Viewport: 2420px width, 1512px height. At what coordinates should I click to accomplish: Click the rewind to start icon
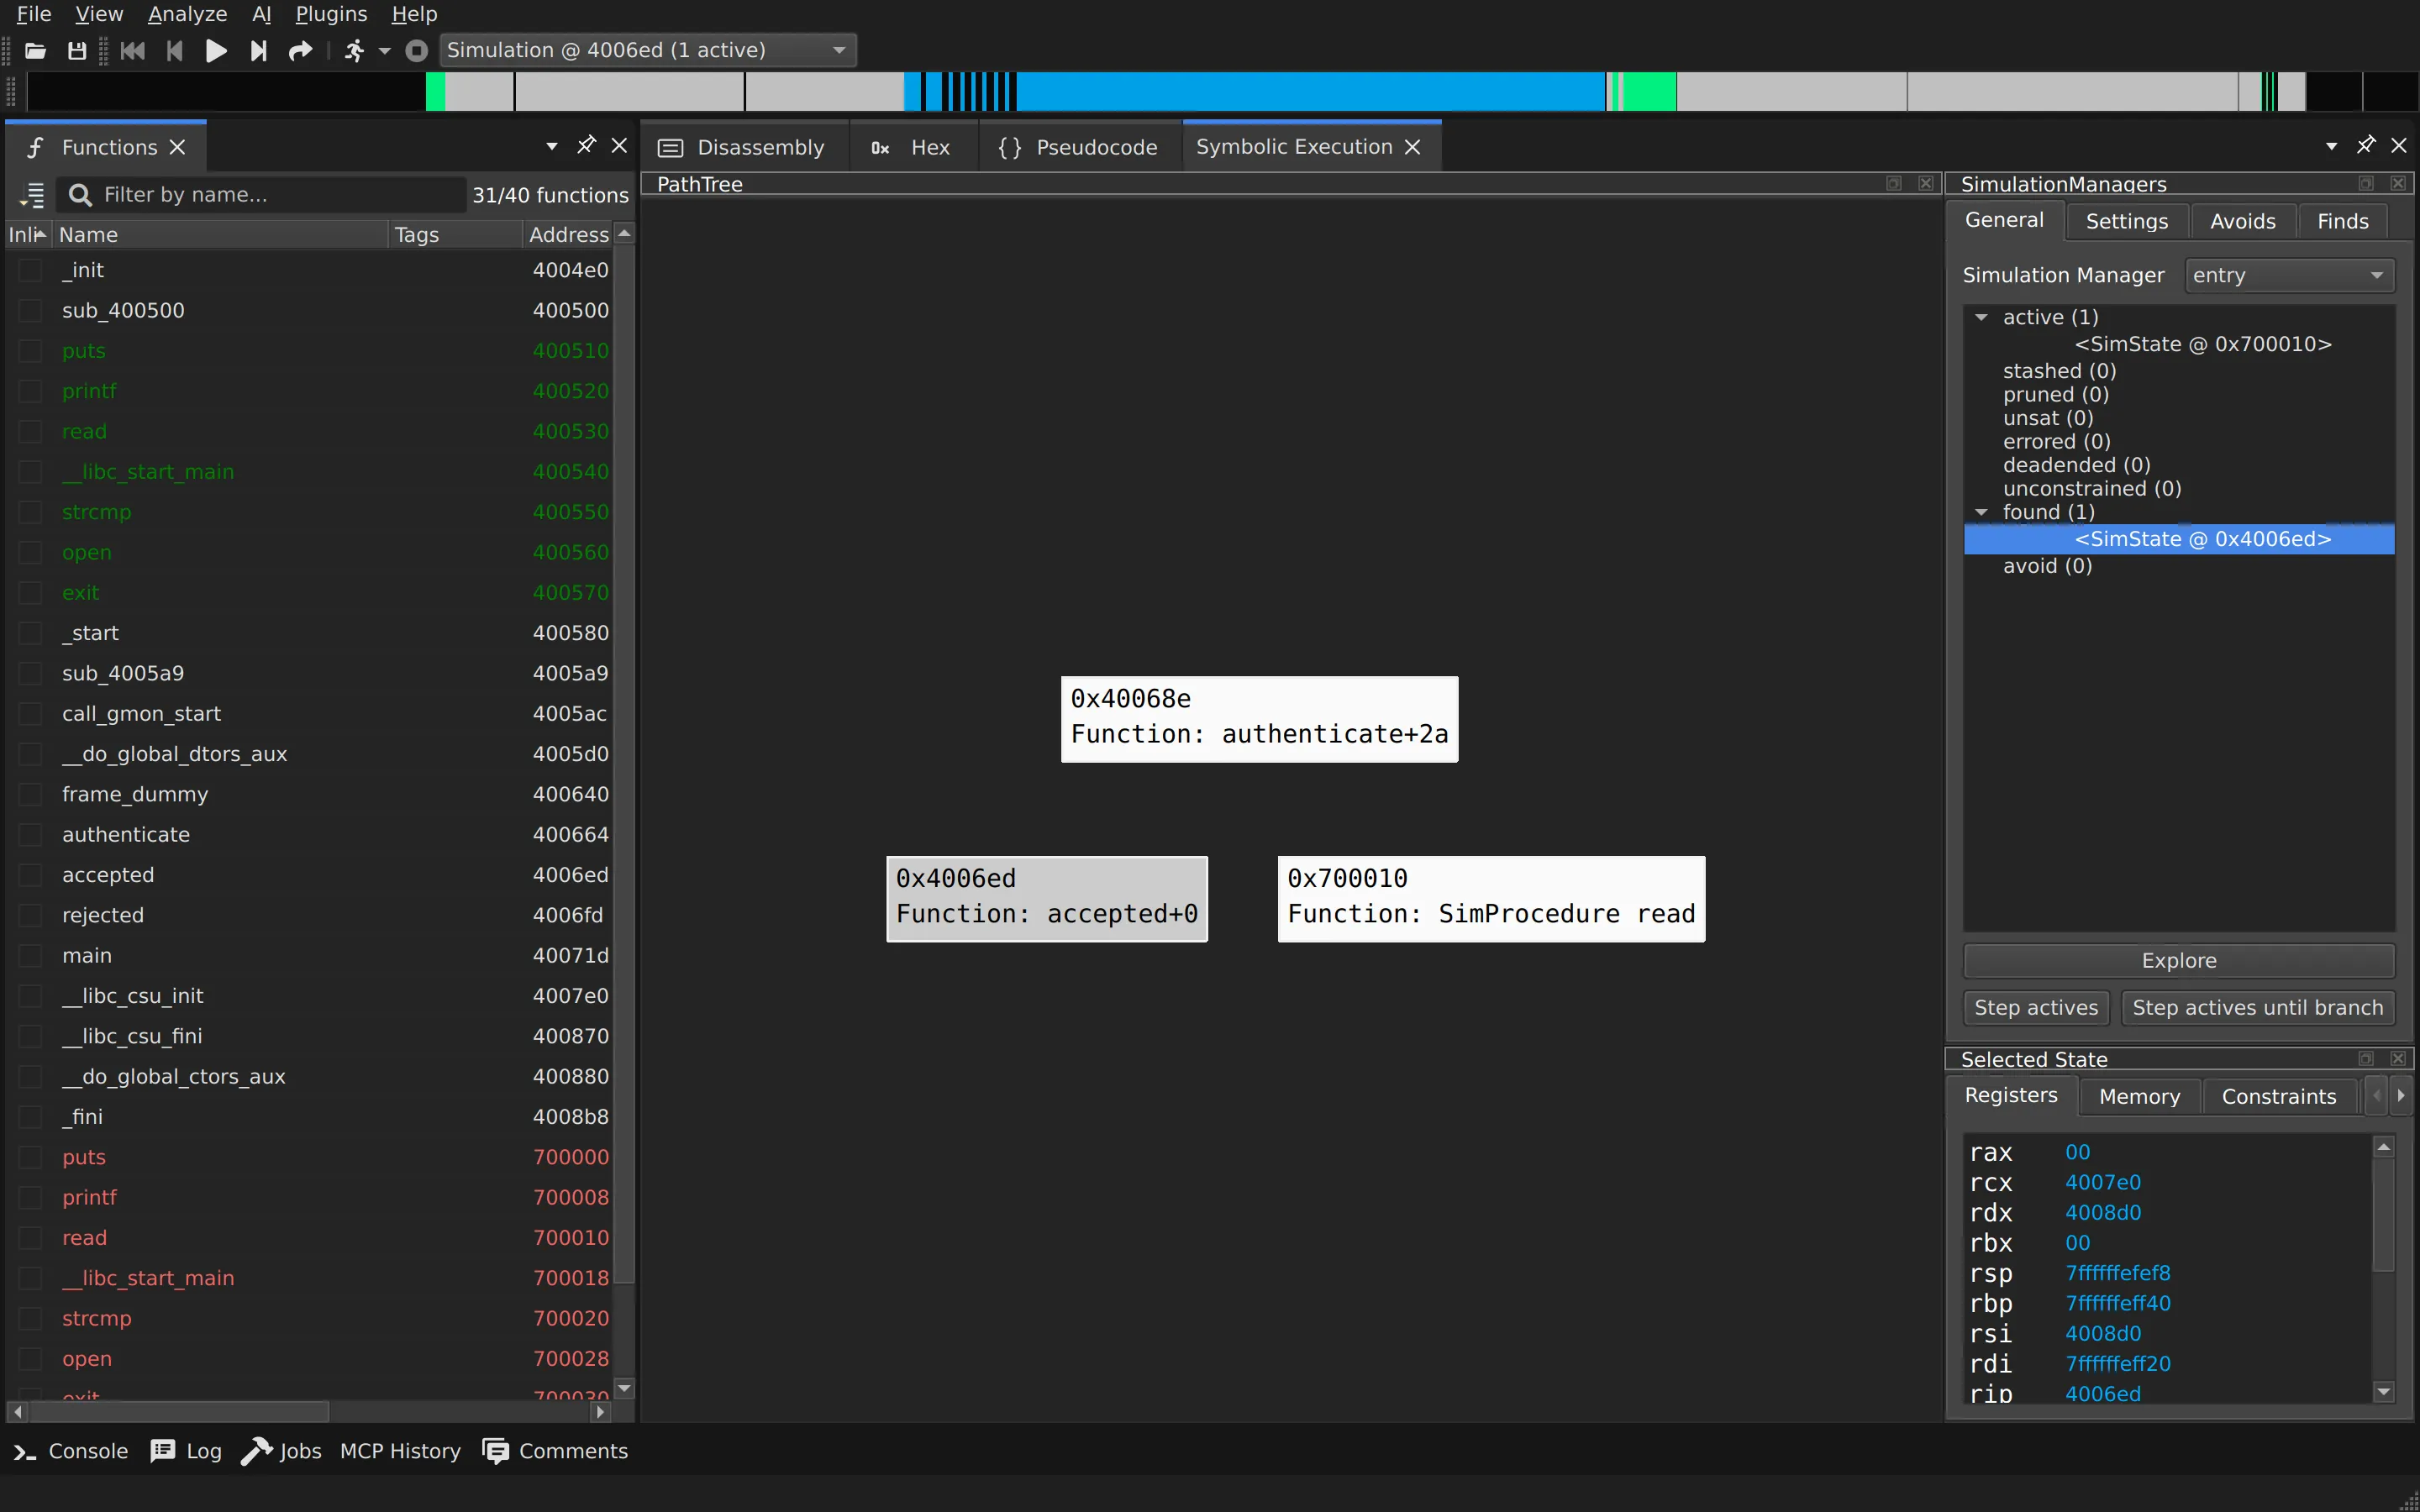(132, 51)
